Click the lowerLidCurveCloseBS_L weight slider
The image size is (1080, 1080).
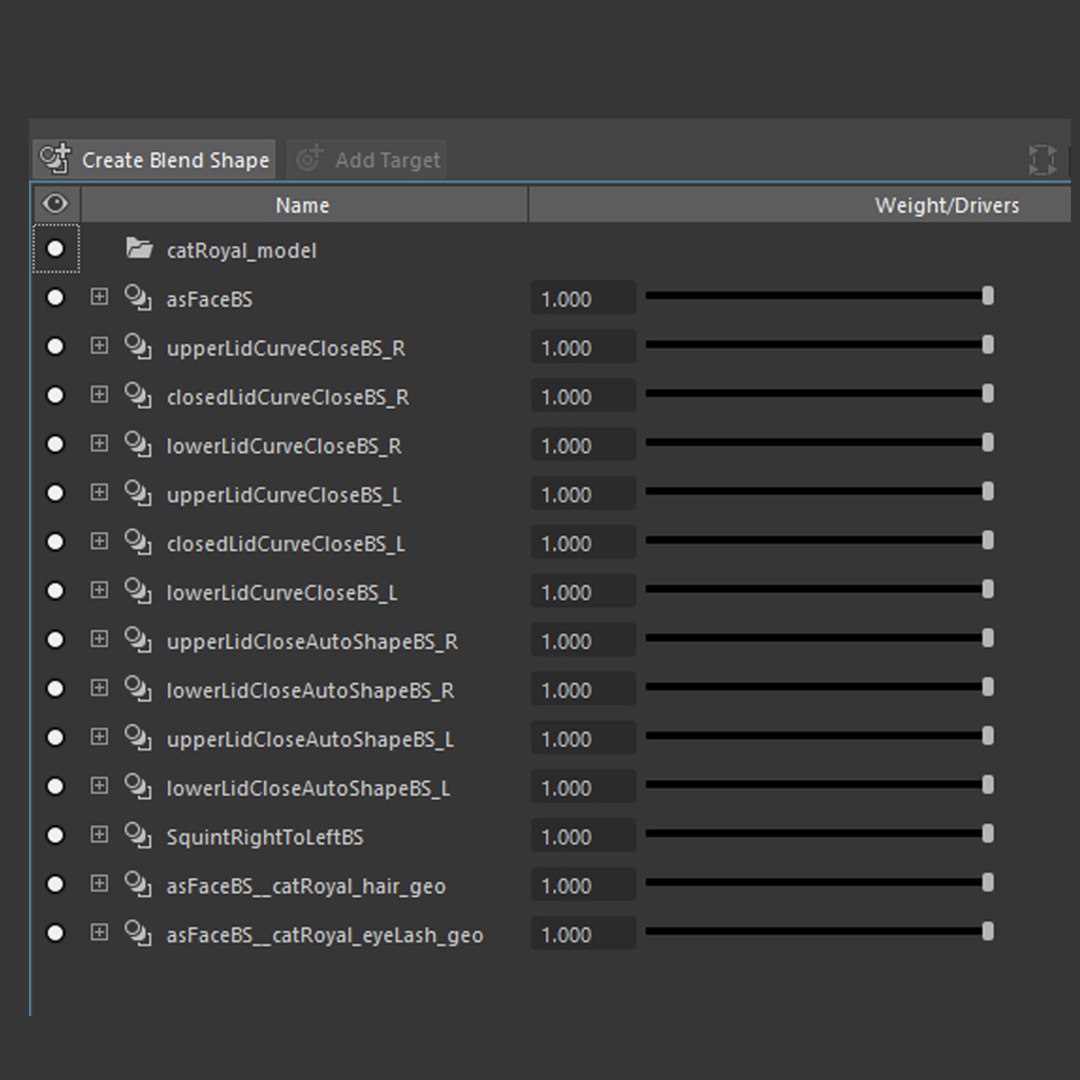click(x=819, y=590)
